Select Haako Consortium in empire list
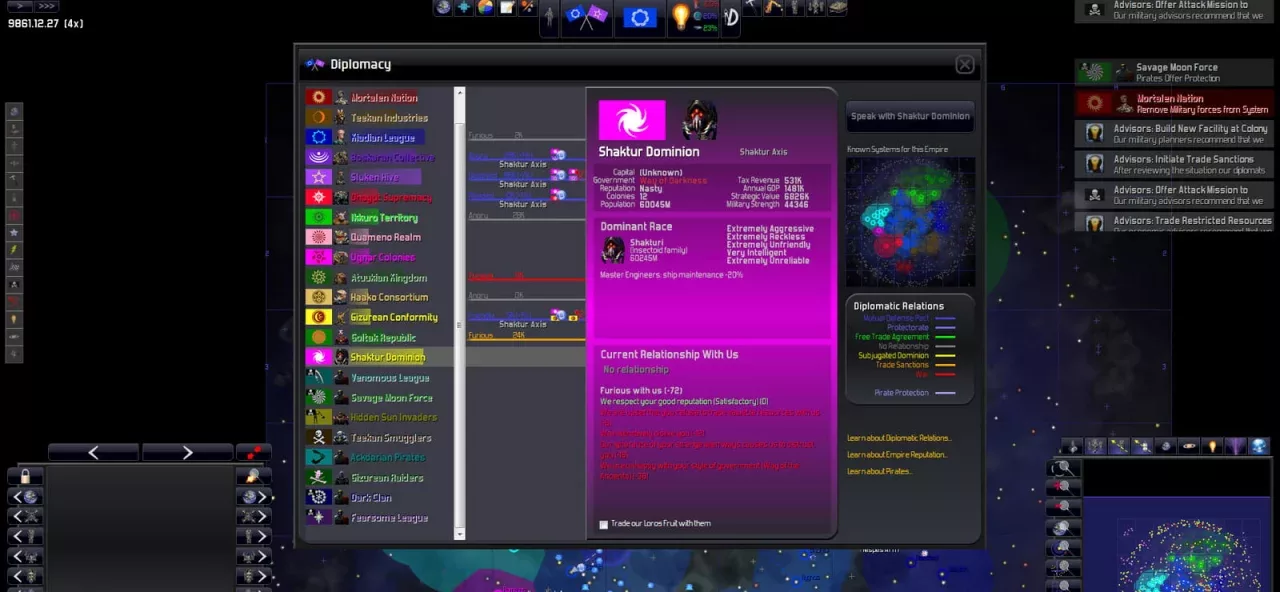1280x592 pixels. point(379,297)
